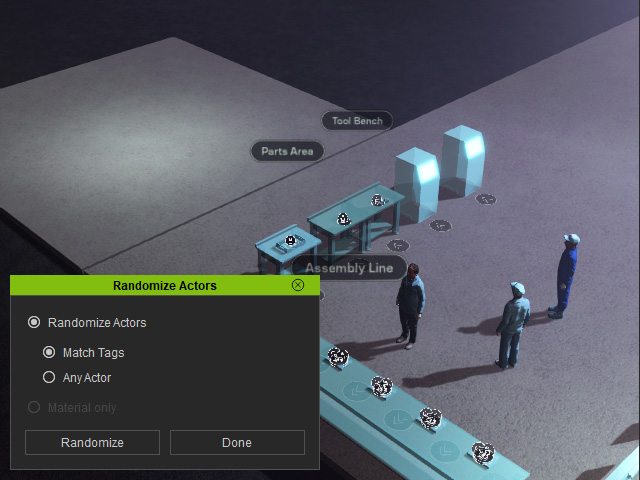640x480 pixels.
Task: Select the Parts Area label in scene
Action: (287, 151)
